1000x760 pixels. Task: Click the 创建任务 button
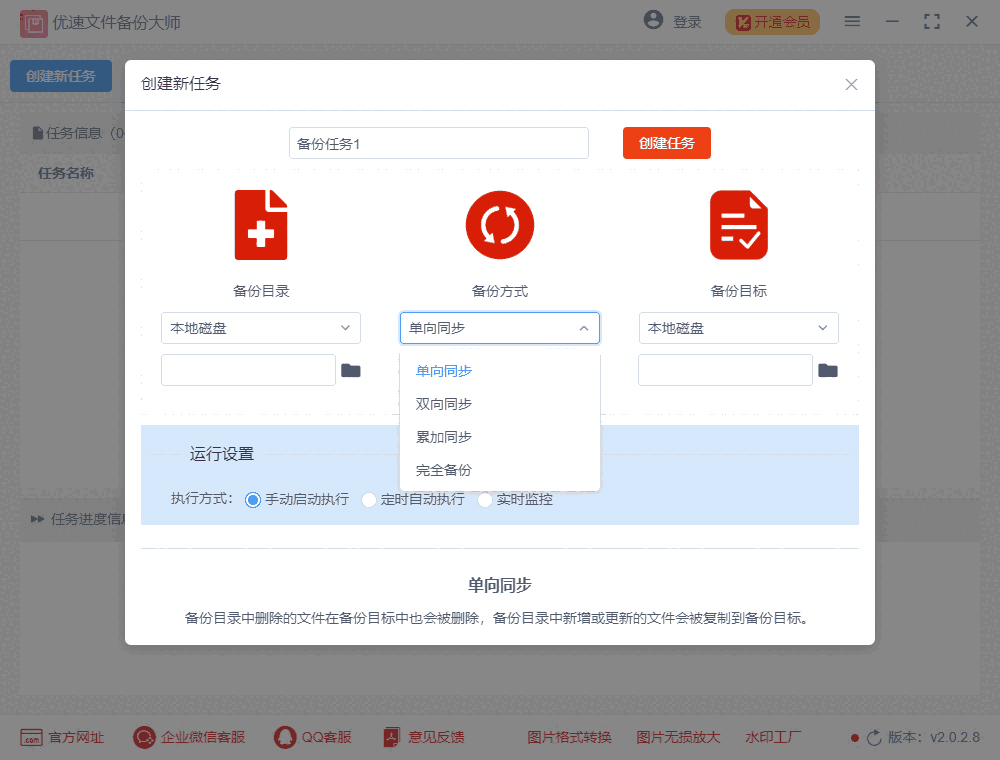click(x=667, y=143)
